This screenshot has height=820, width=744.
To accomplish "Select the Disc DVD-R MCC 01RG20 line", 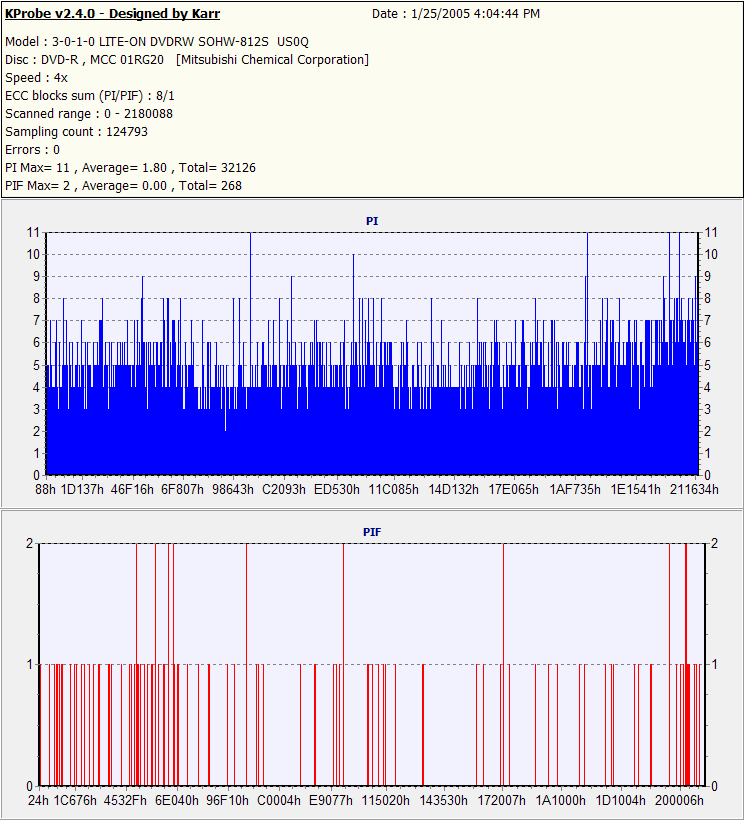I will click(187, 60).
